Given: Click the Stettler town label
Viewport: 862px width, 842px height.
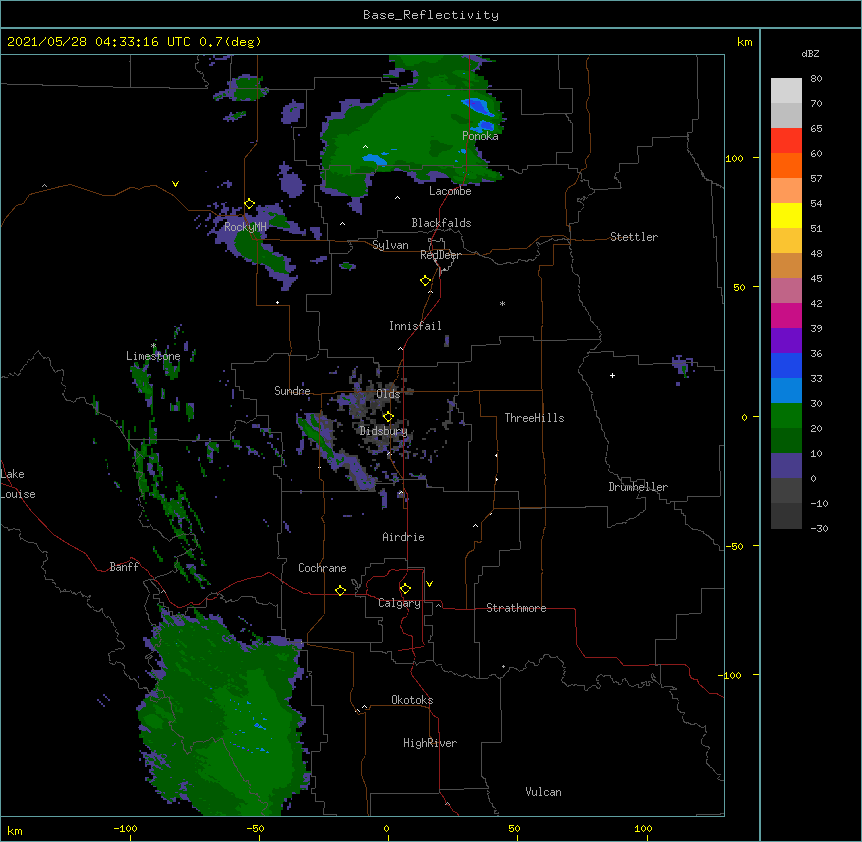Looking at the screenshot, I should tap(634, 237).
